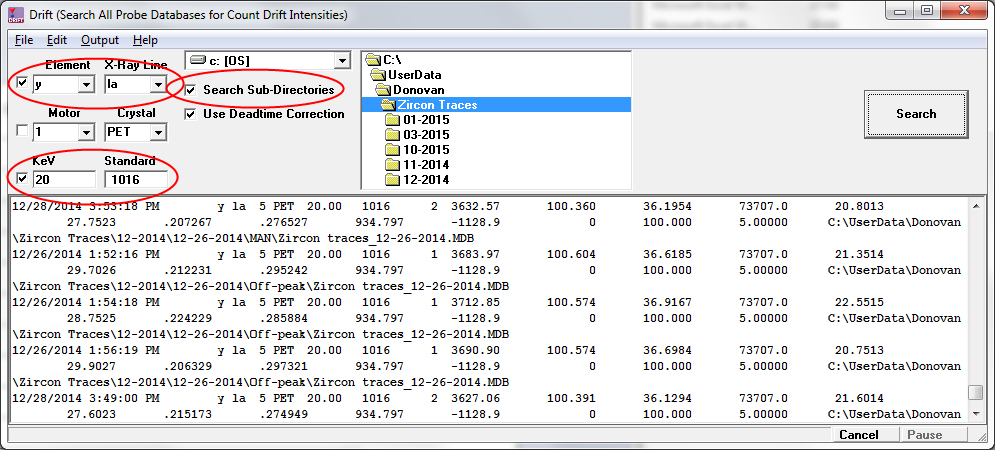
Task: Click the C:\ root folder
Action: [396, 60]
